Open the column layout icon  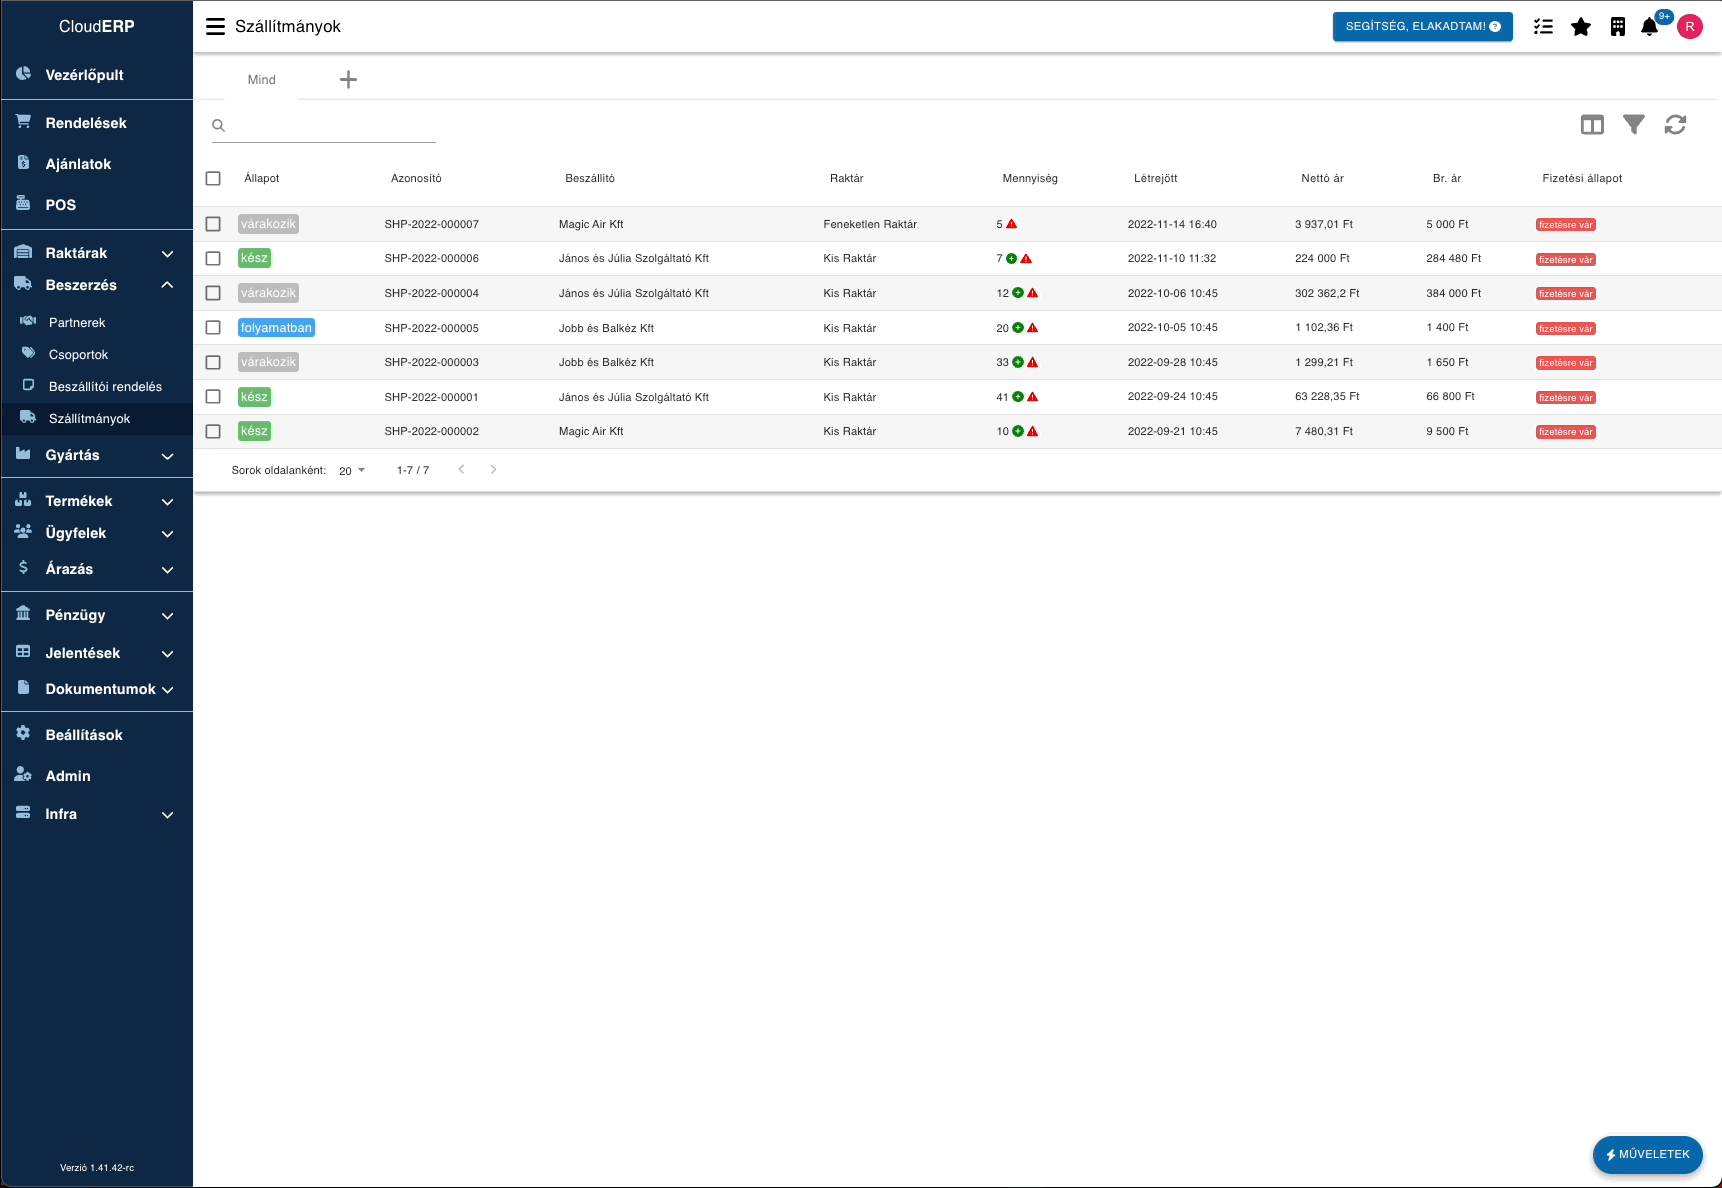click(1592, 125)
